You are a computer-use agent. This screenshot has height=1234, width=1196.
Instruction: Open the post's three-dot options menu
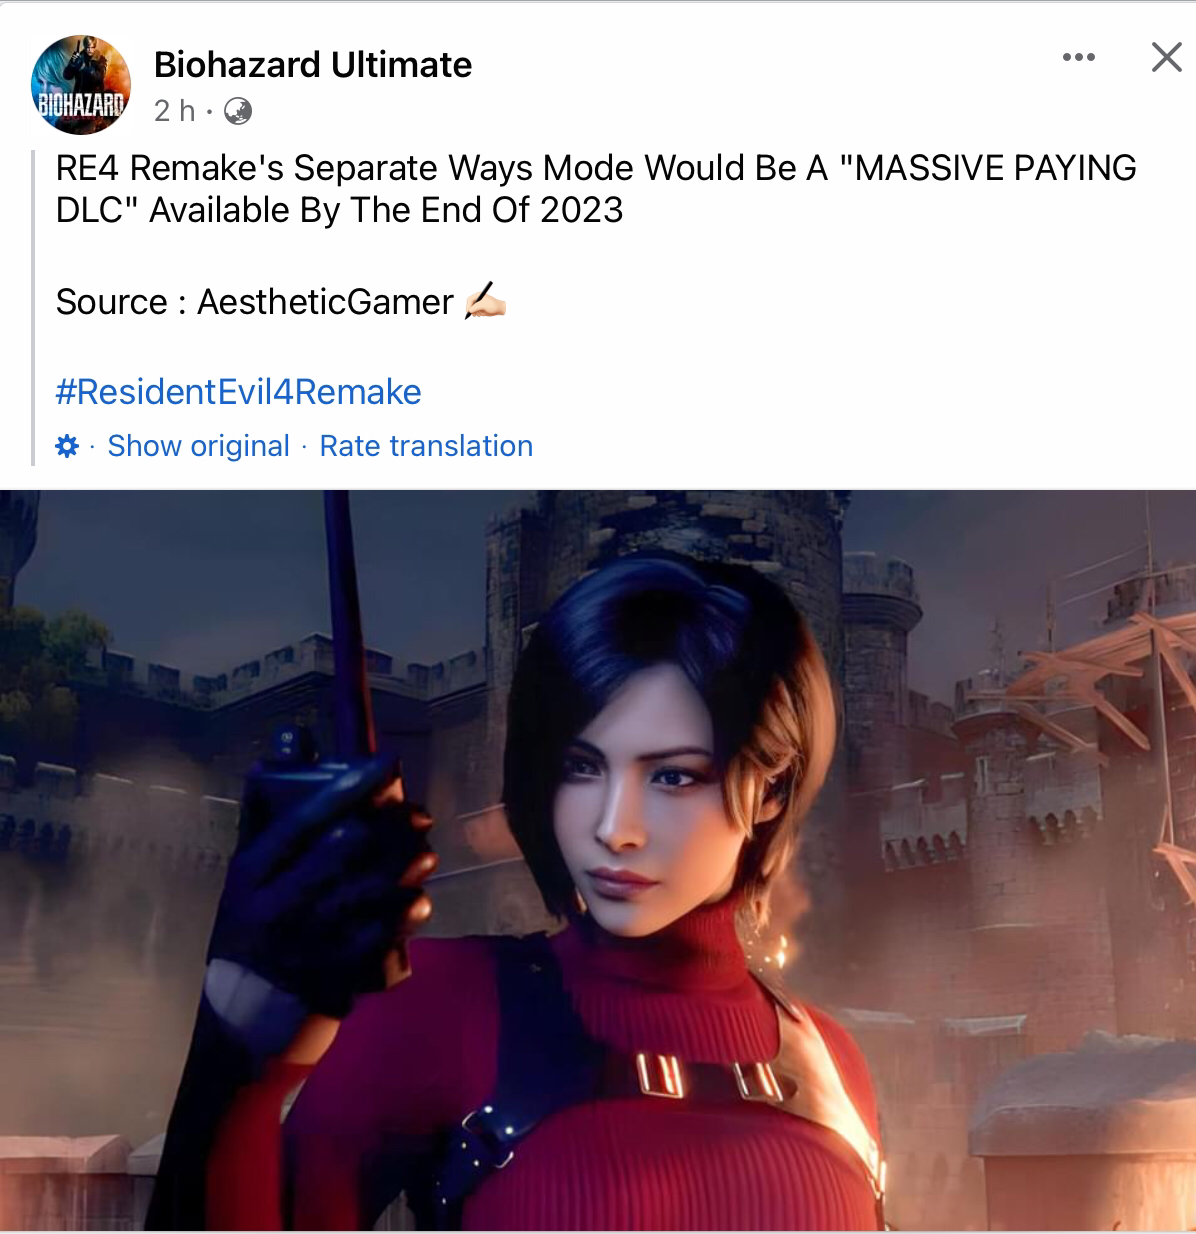(1079, 58)
